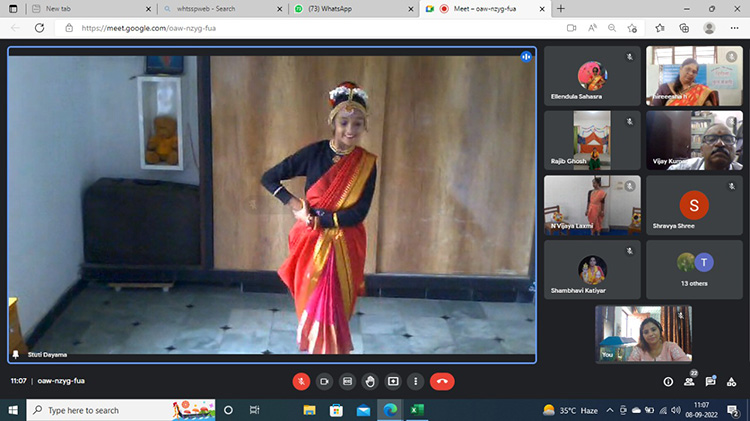Open the chat with everyone panel
The height and width of the screenshot is (421, 750).
(x=710, y=381)
